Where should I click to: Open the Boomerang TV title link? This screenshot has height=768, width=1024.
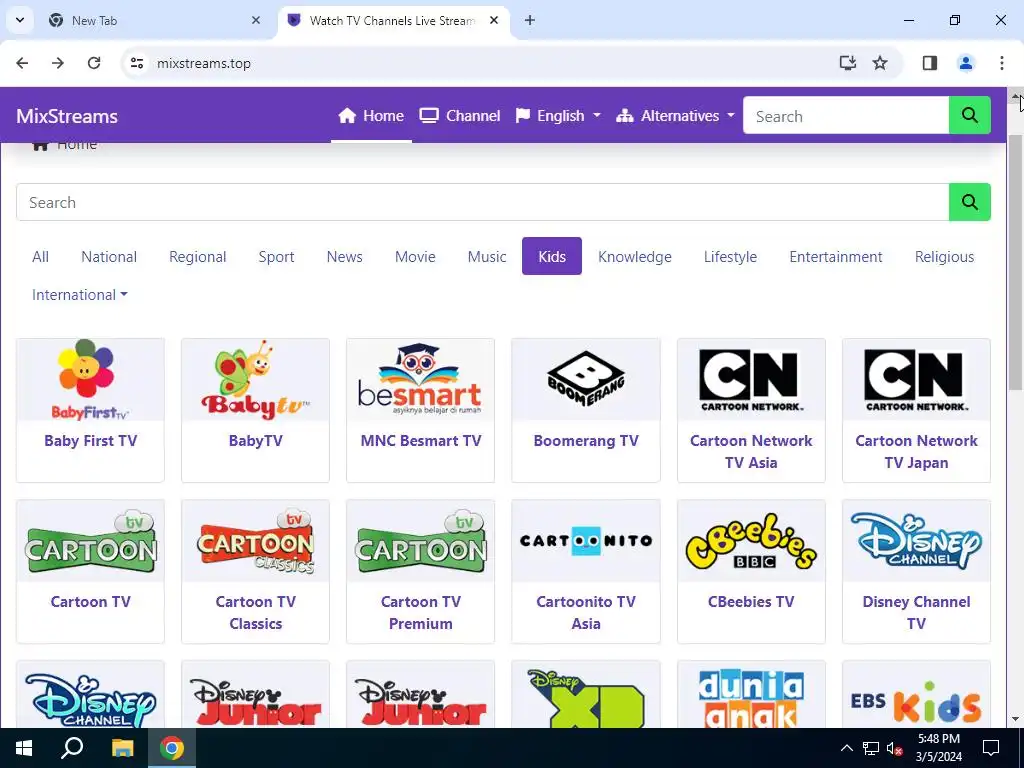[x=586, y=441]
